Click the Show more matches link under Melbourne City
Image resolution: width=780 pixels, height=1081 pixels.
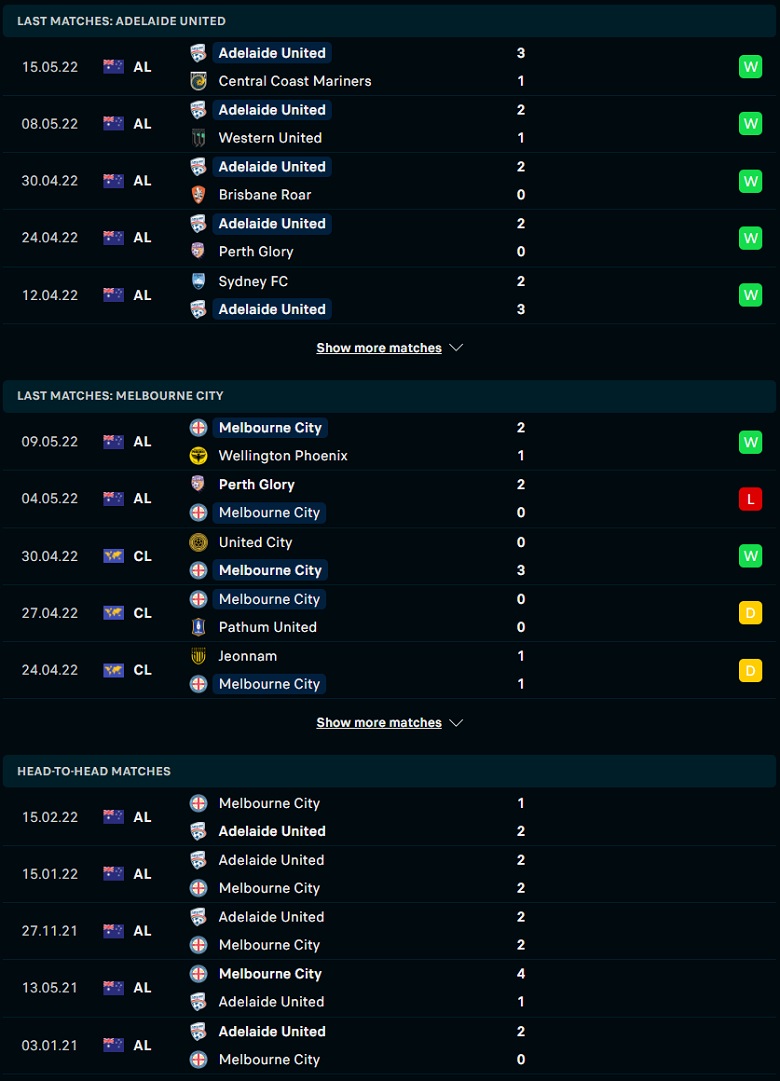[x=379, y=723]
